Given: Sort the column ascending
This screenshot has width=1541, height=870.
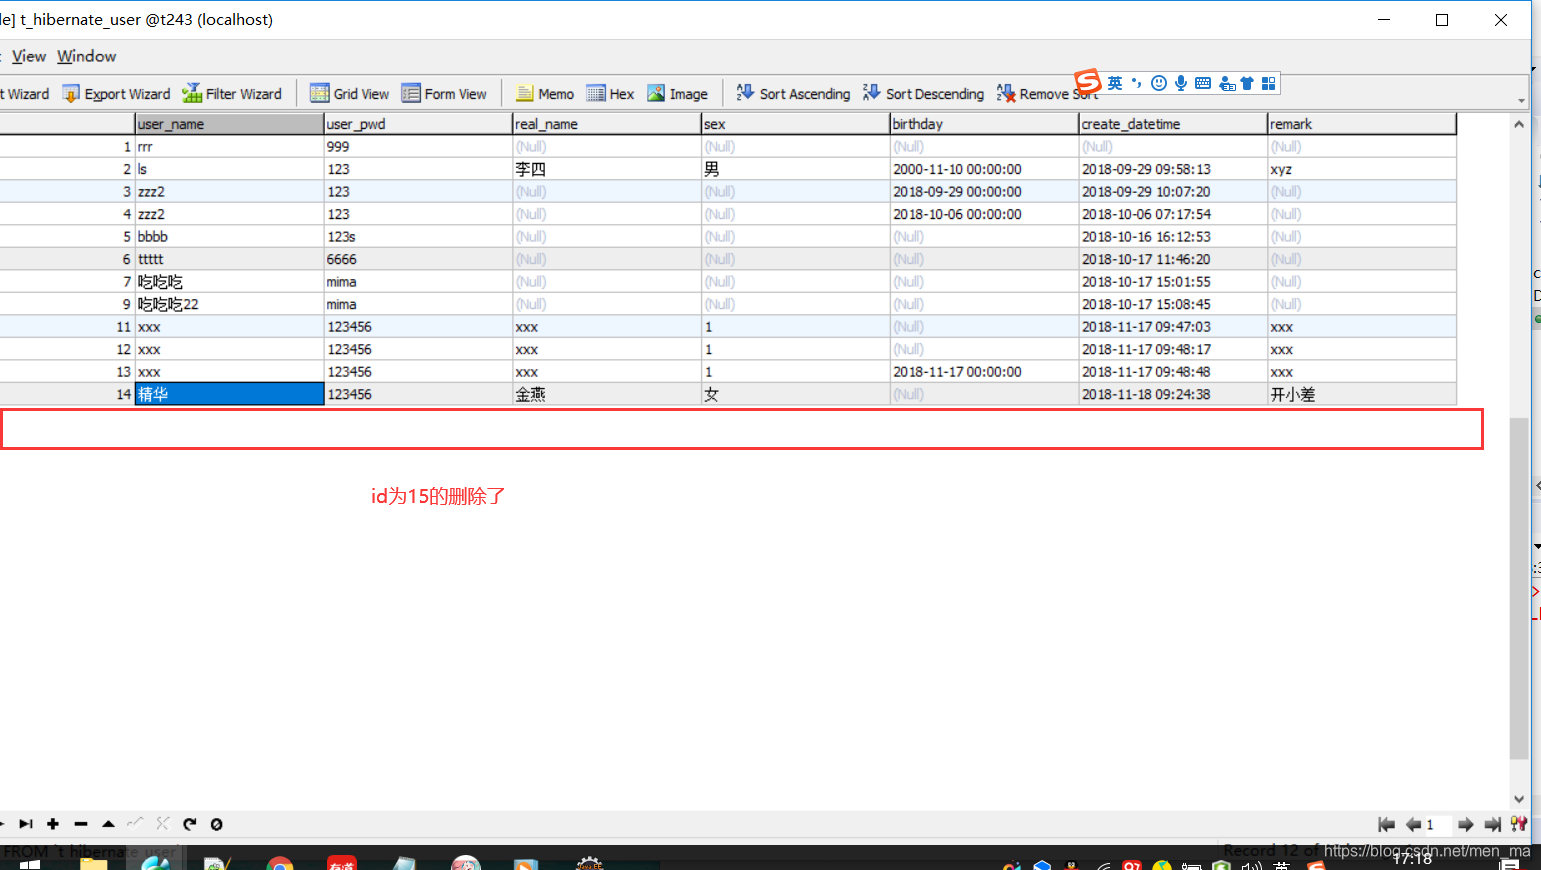Looking at the screenshot, I should [x=793, y=94].
